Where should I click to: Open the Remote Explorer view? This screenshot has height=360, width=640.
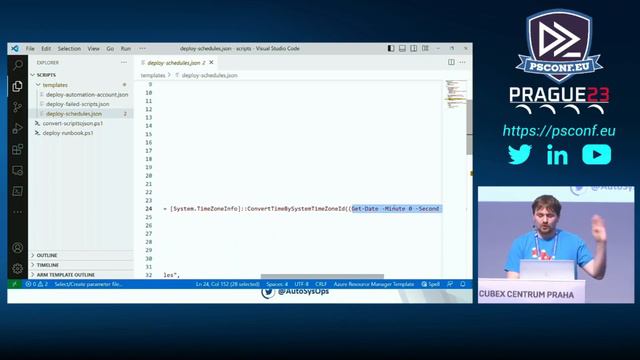(18, 170)
